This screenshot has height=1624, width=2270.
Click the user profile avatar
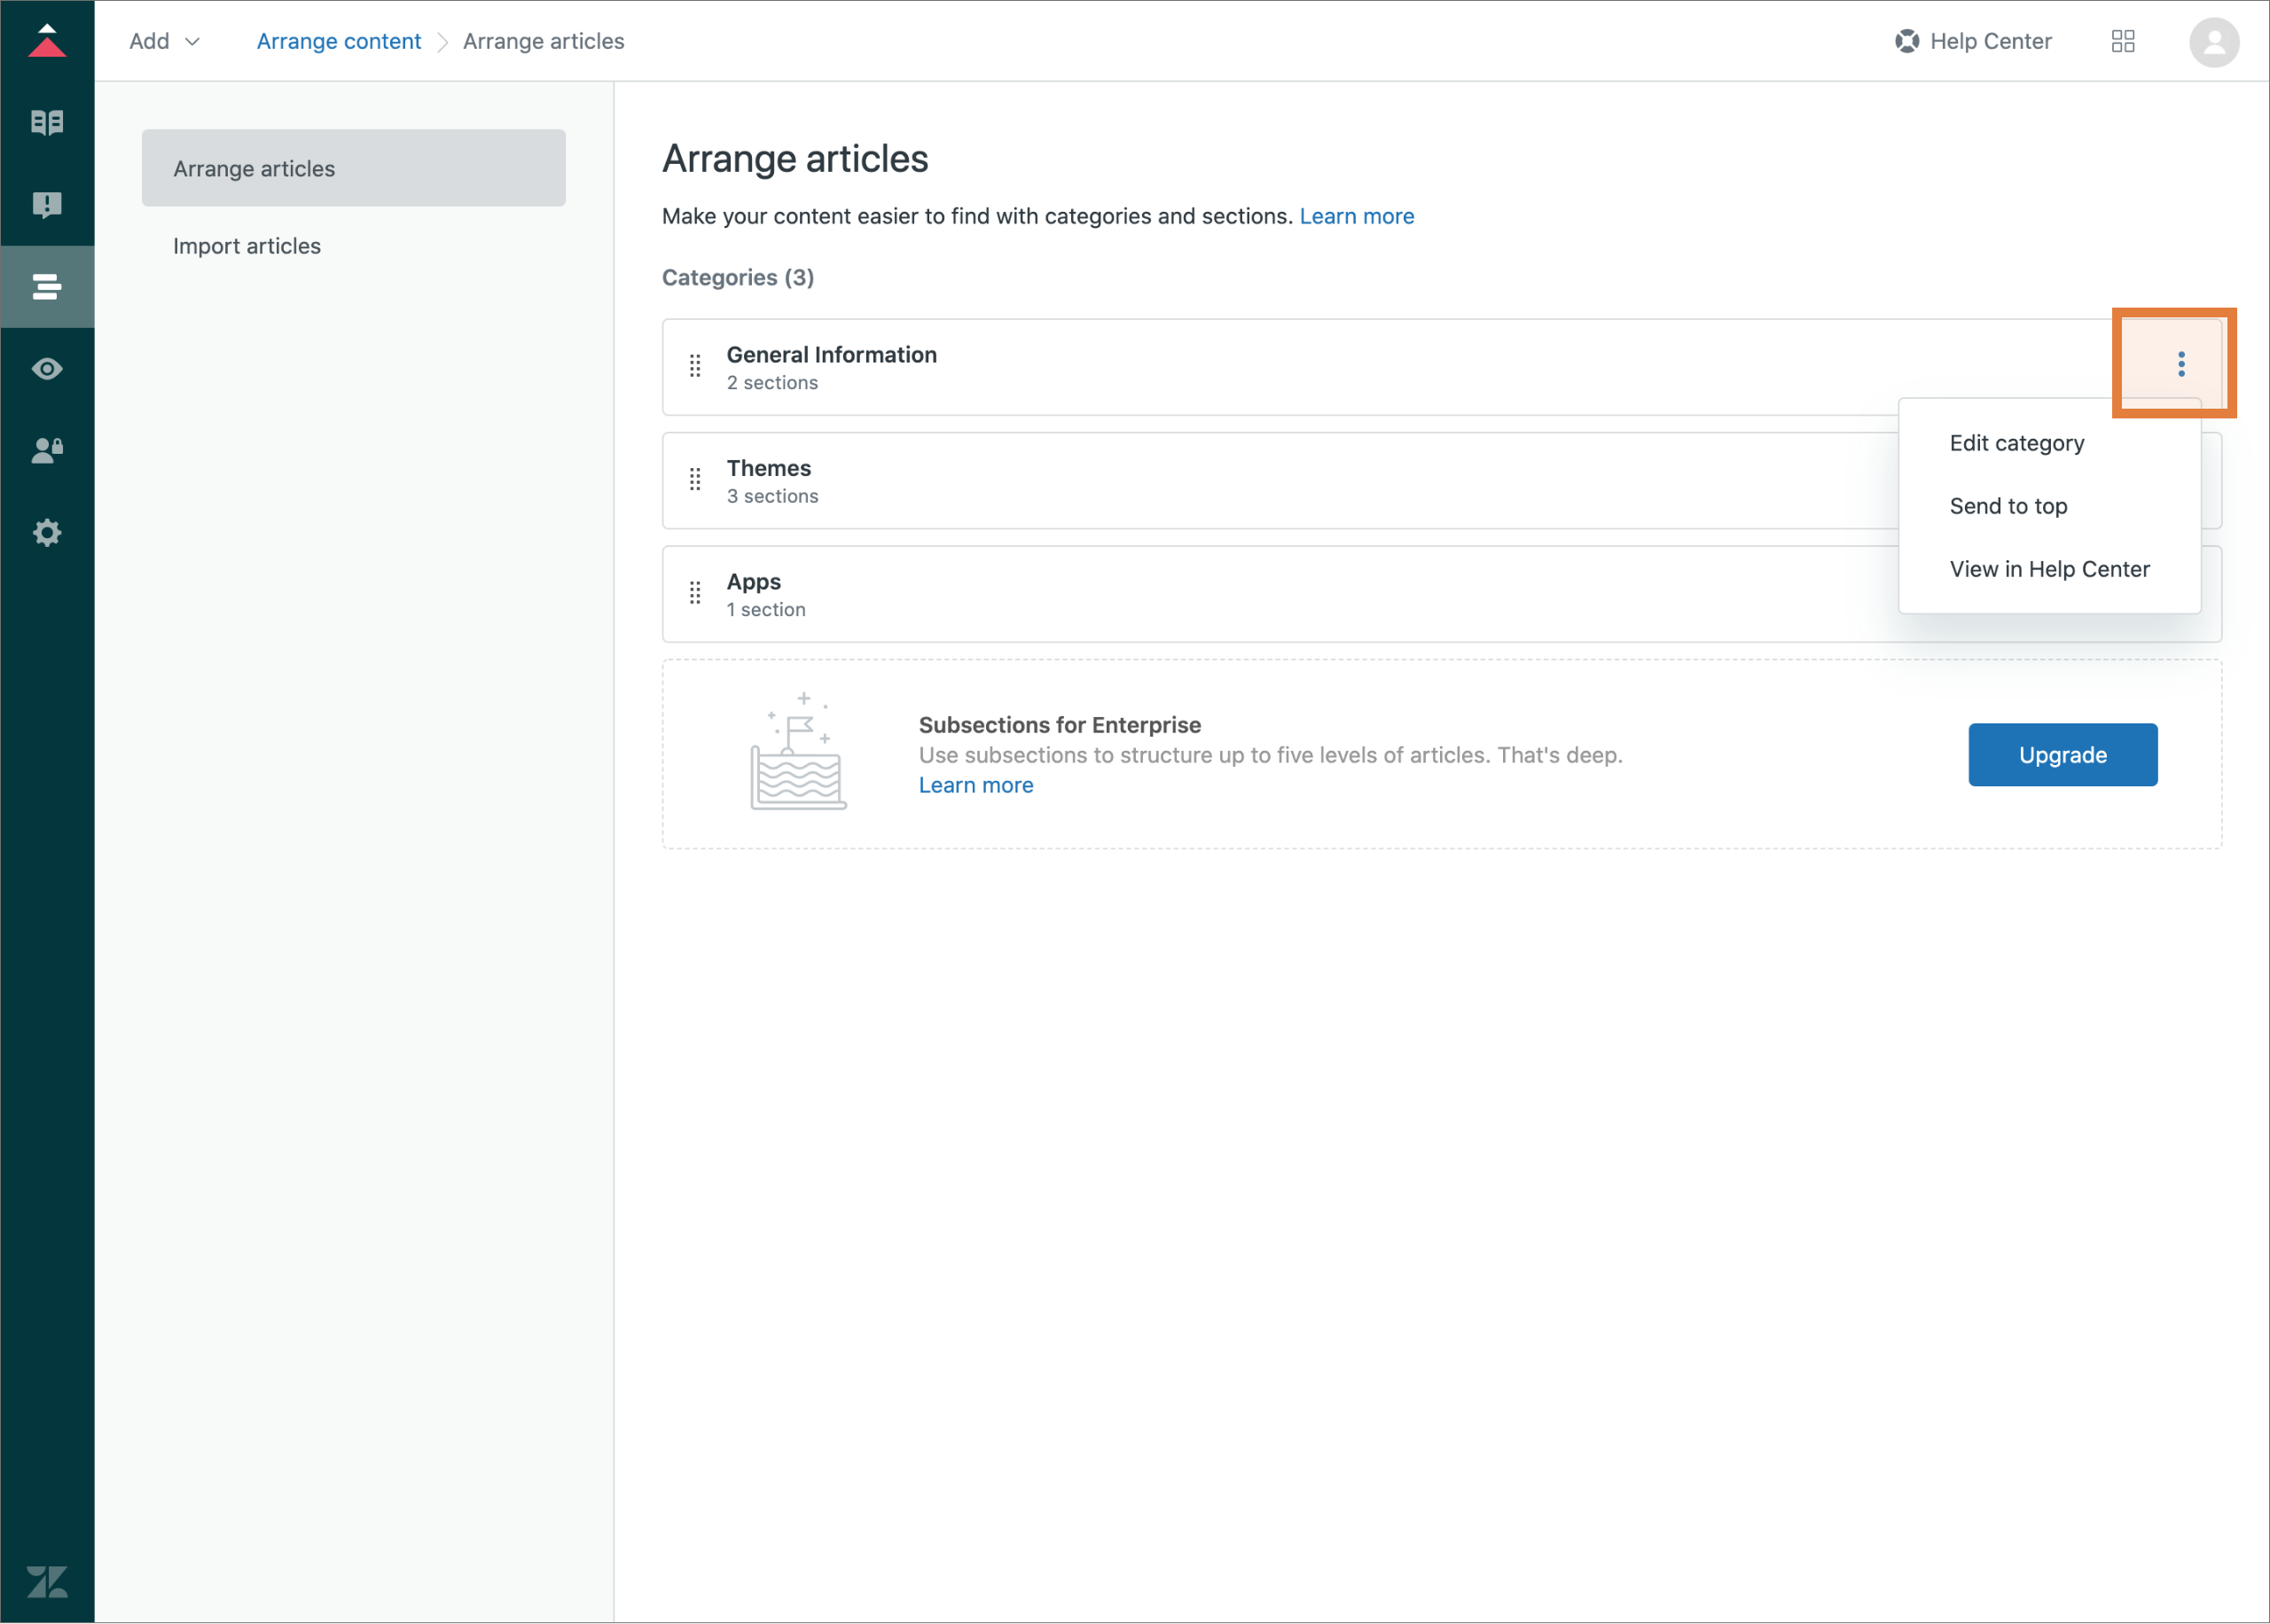[2213, 42]
